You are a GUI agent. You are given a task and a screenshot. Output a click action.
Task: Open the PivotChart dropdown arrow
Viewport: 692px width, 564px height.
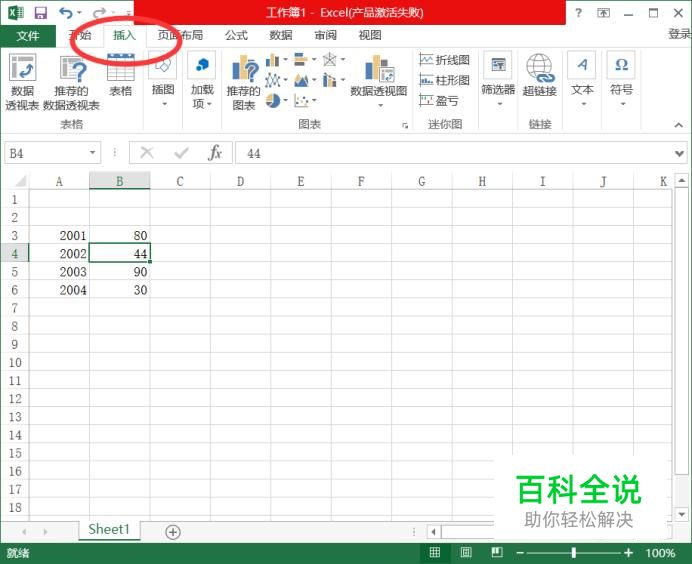380,106
